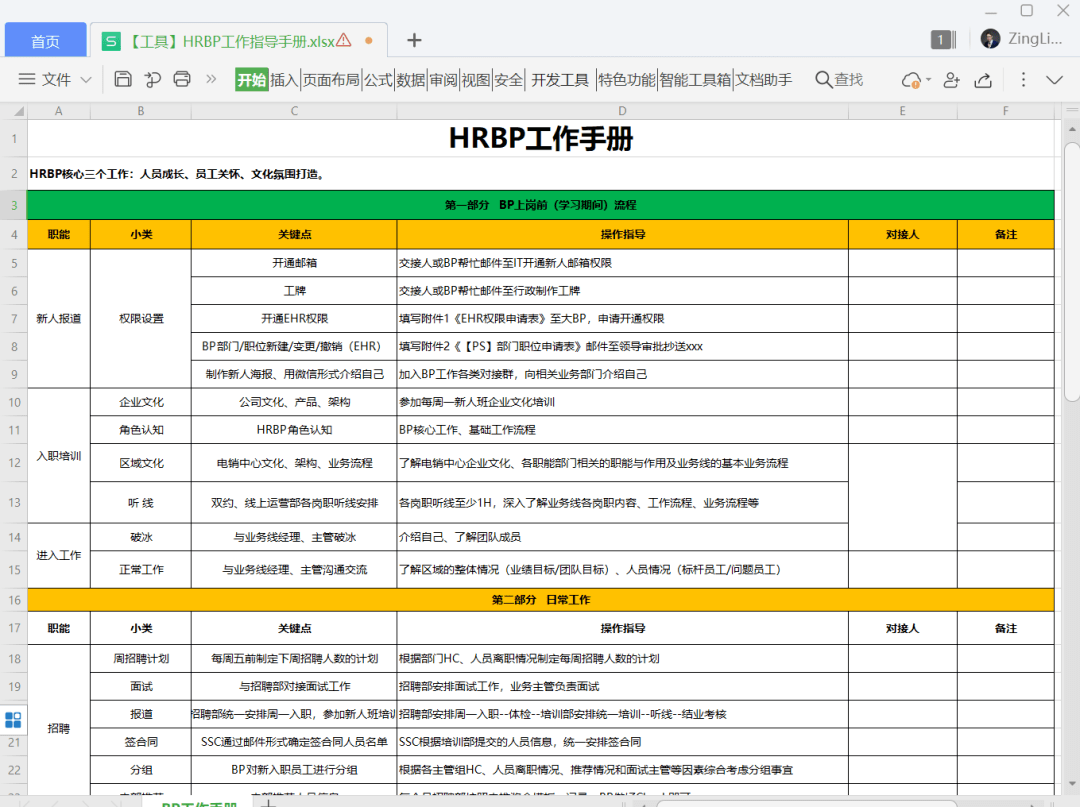Invite a collaborator with the add-person icon

point(950,80)
